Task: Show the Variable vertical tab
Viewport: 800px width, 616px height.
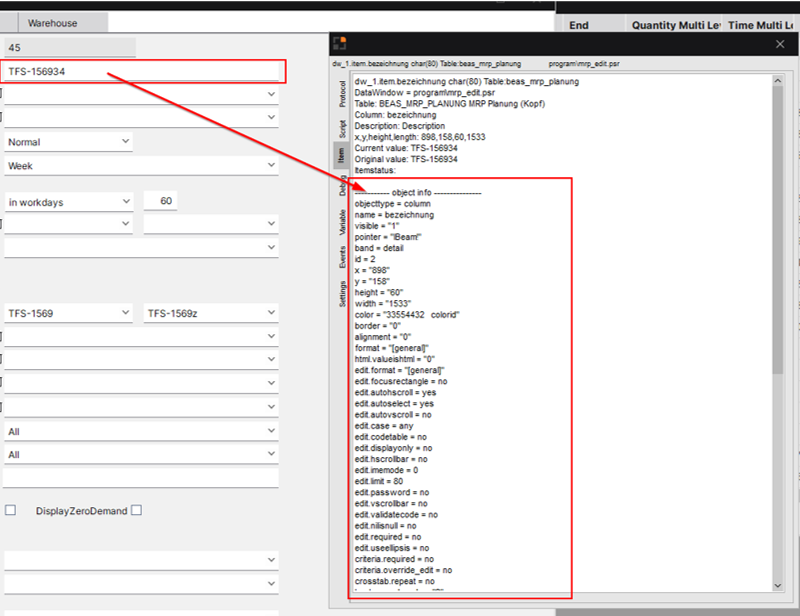Action: [x=342, y=222]
